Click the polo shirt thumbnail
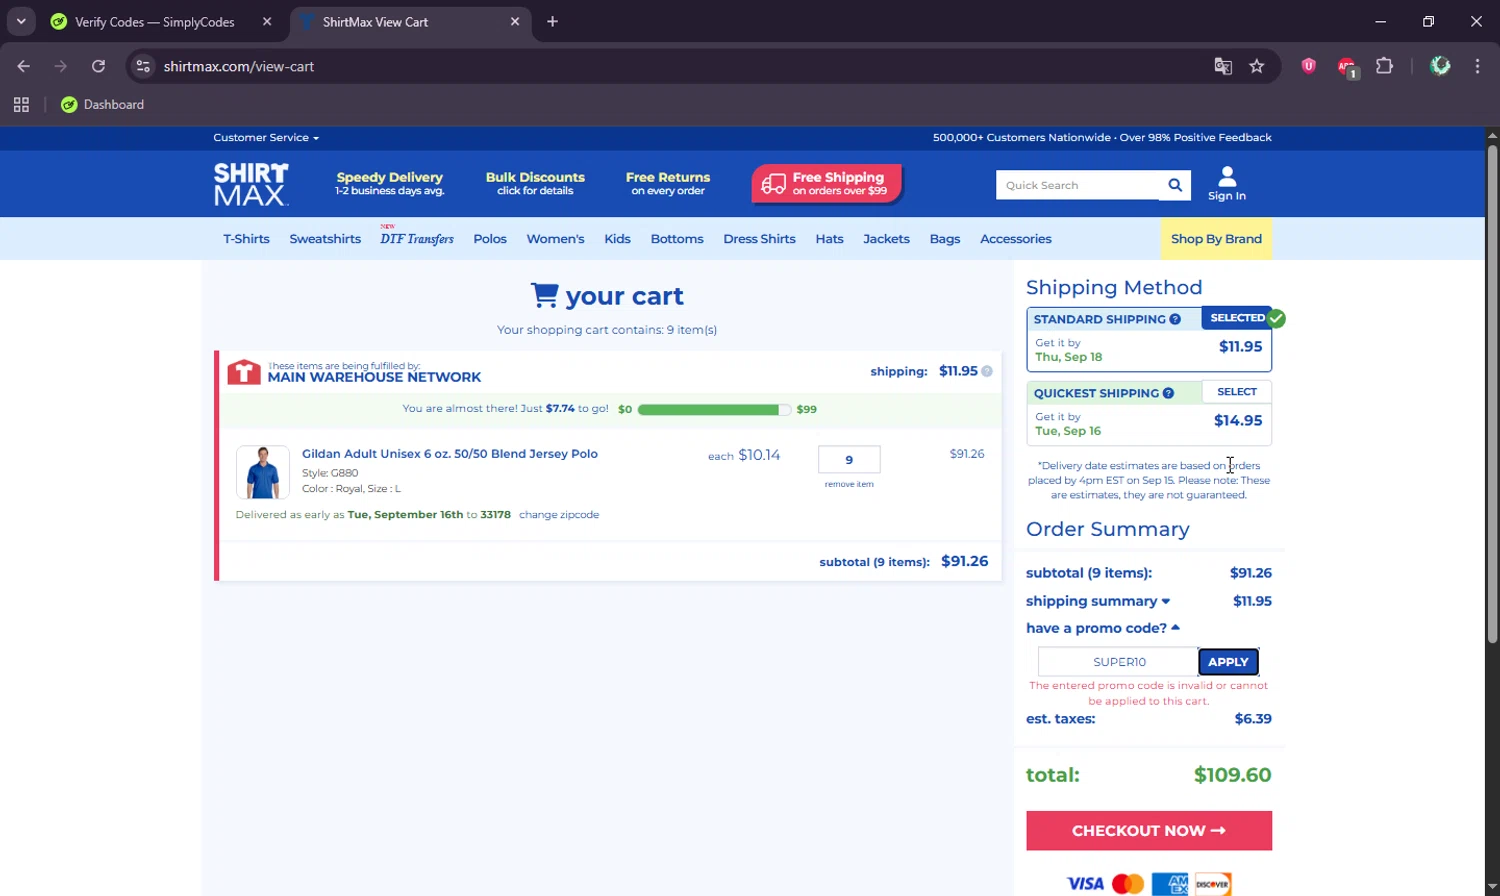Viewport: 1500px width, 896px height. tap(263, 472)
